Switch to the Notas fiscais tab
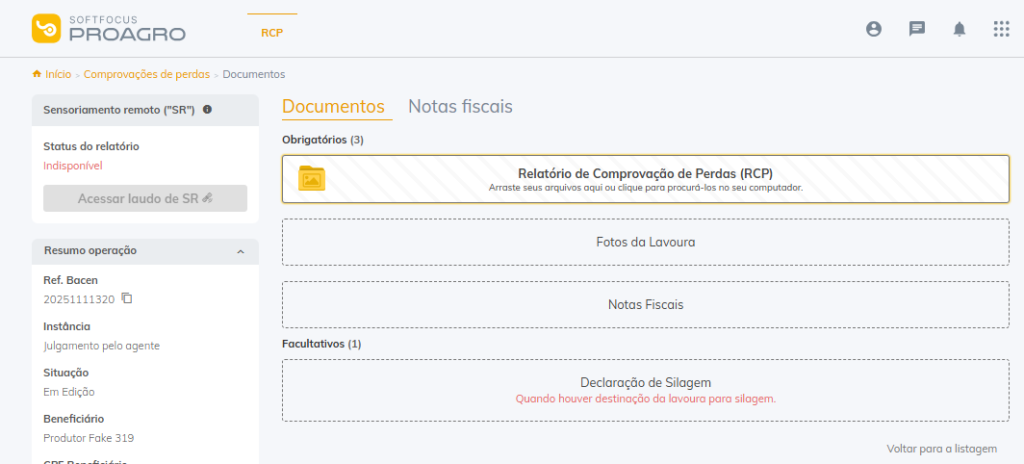 [460, 106]
